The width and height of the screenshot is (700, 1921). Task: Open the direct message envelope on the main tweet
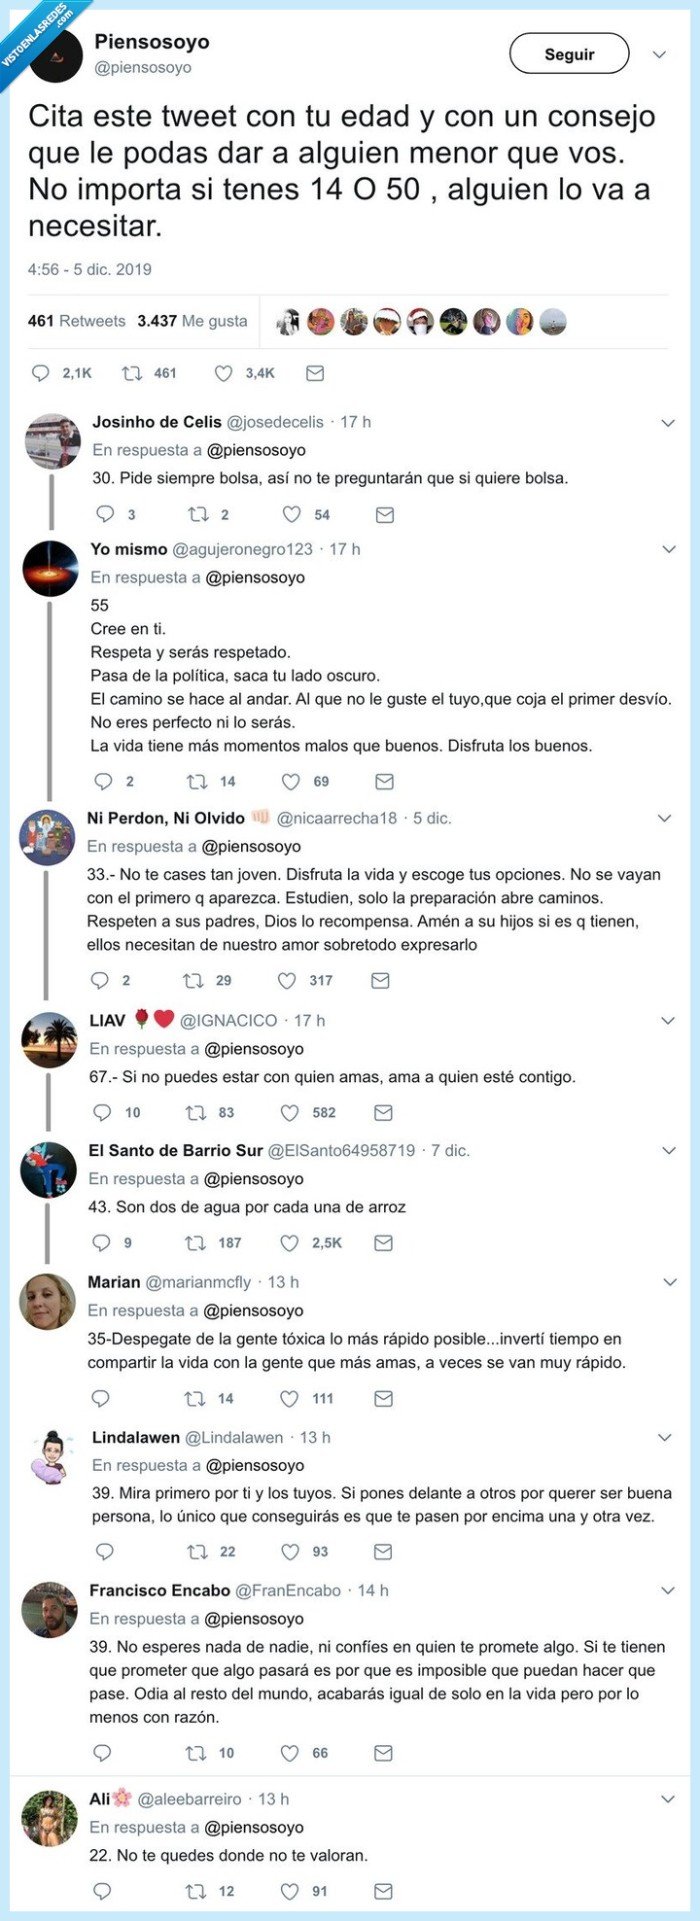tap(316, 372)
